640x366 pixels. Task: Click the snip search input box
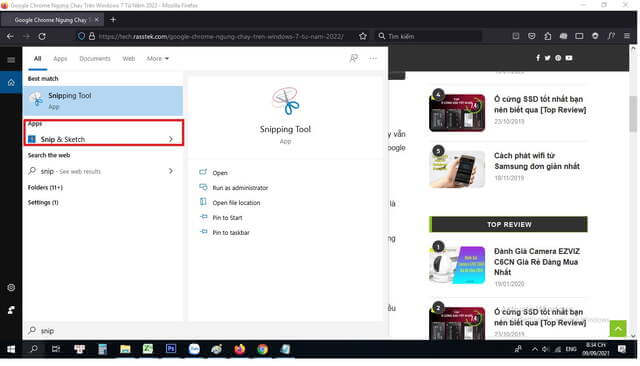pyautogui.click(x=204, y=331)
